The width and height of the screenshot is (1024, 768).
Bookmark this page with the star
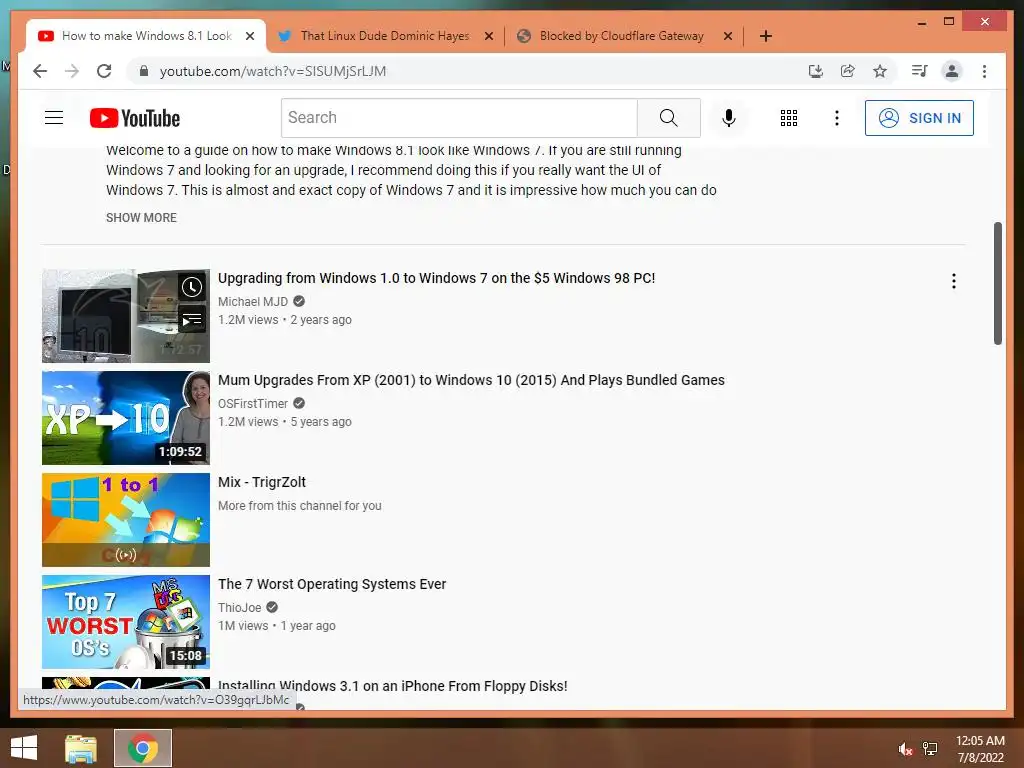point(880,71)
